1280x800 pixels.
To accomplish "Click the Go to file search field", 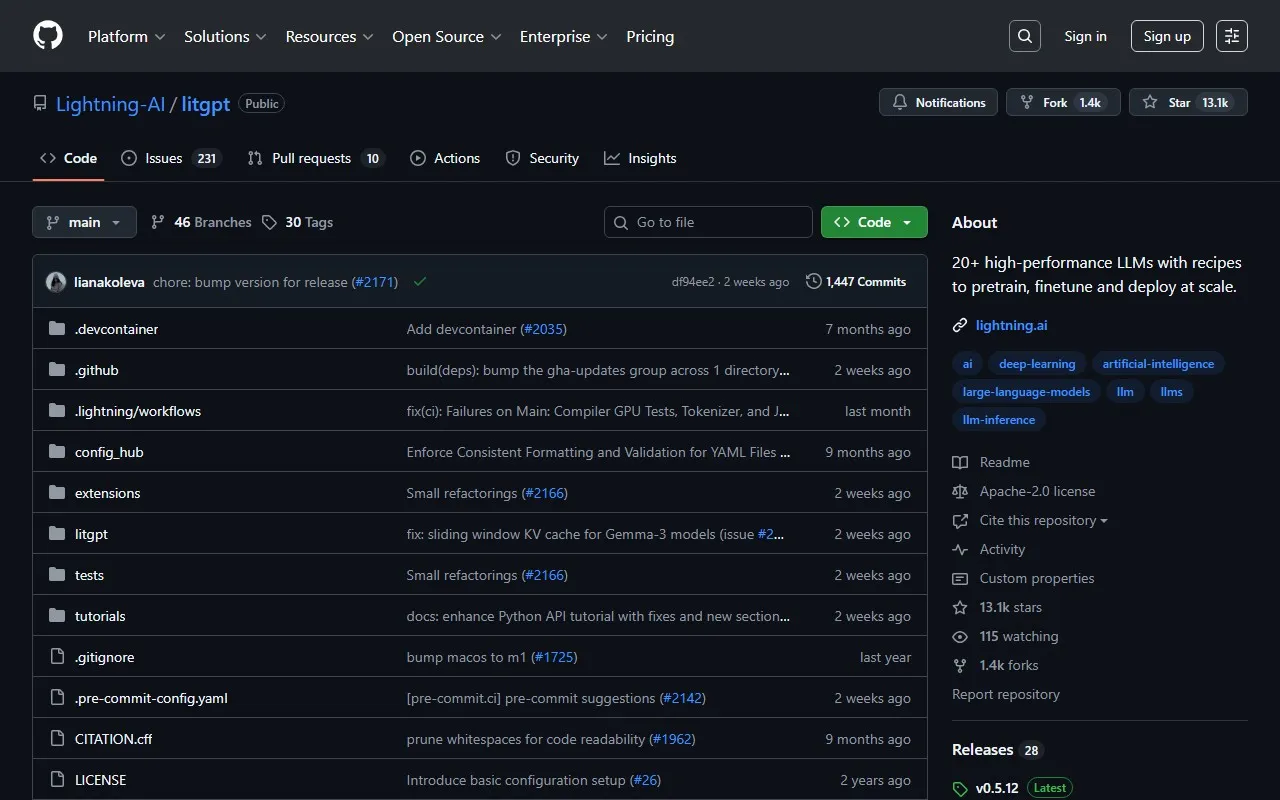I will click(708, 222).
